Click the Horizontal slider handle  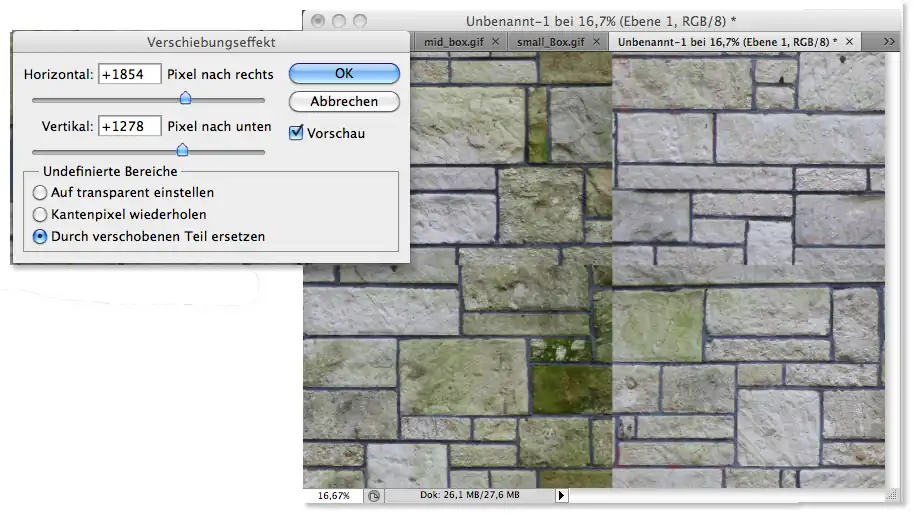coord(185,98)
